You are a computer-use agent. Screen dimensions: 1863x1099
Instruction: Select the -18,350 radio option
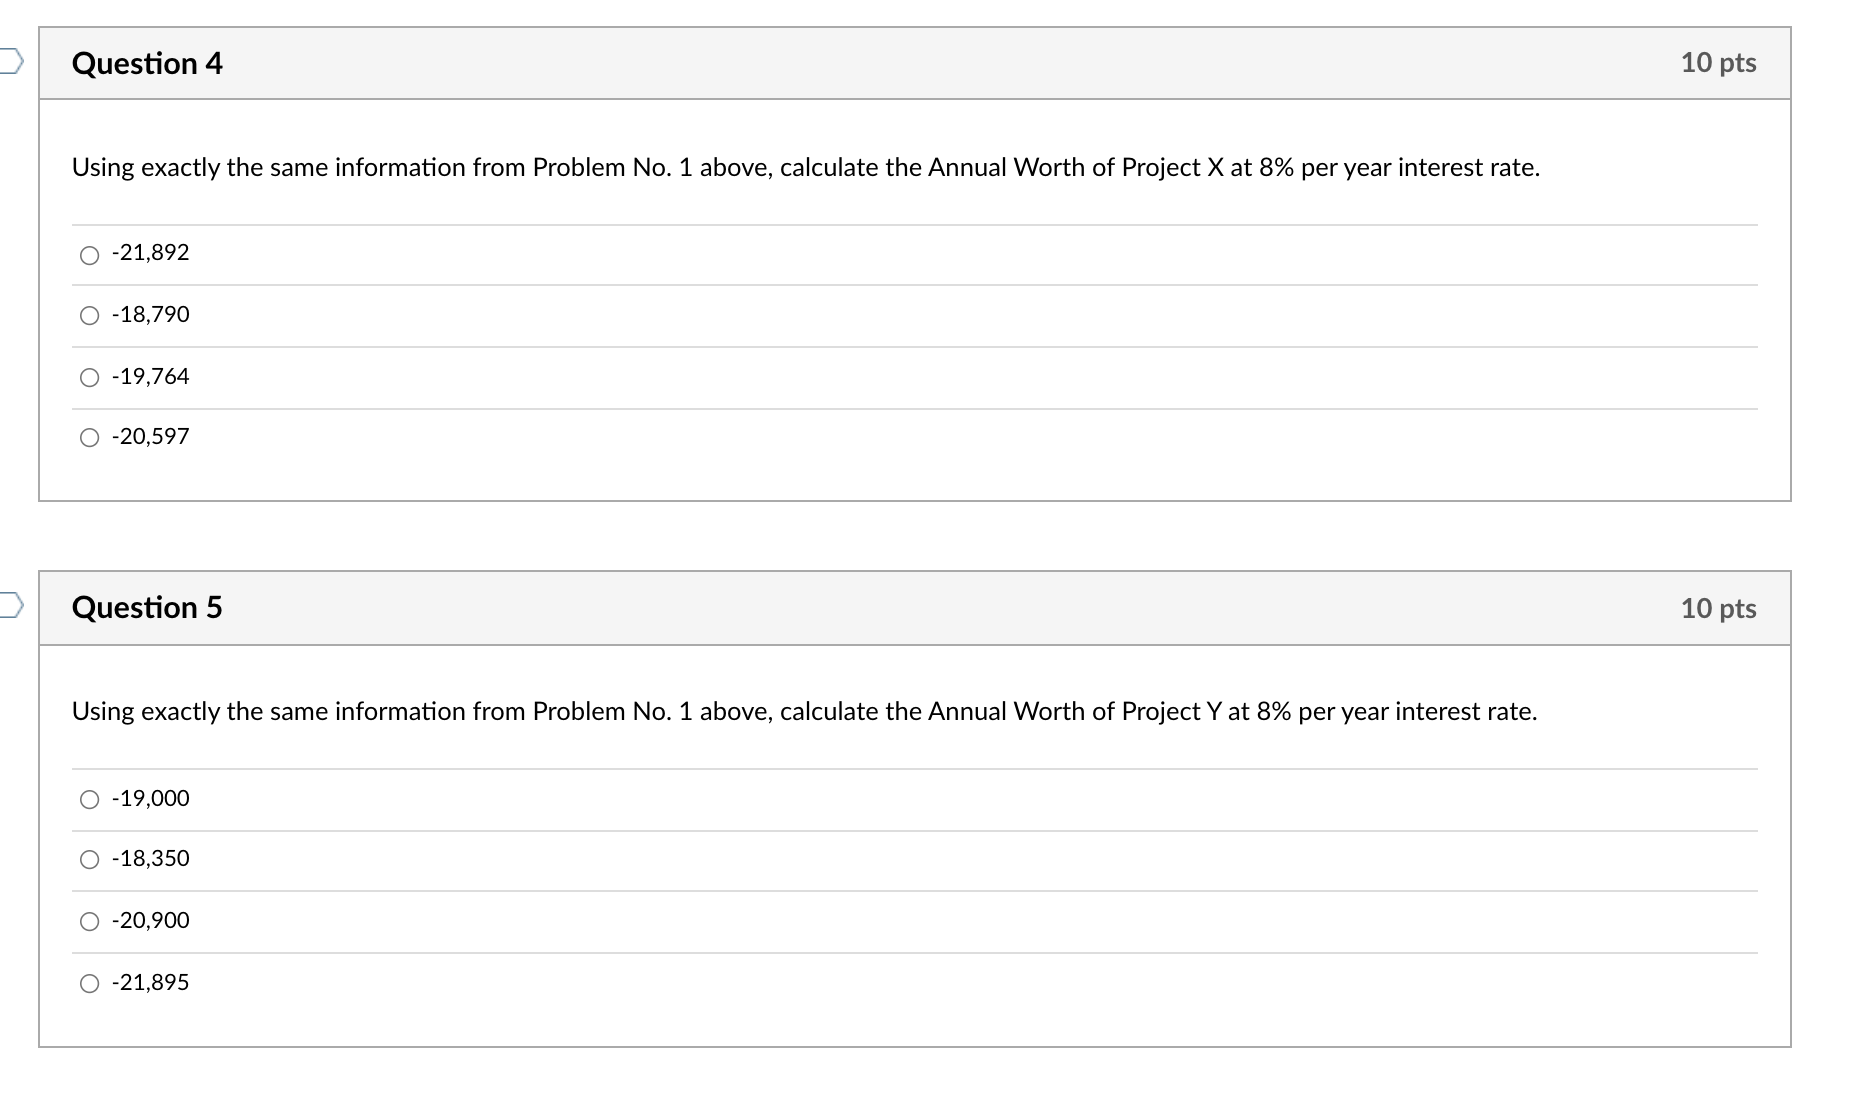coord(90,859)
